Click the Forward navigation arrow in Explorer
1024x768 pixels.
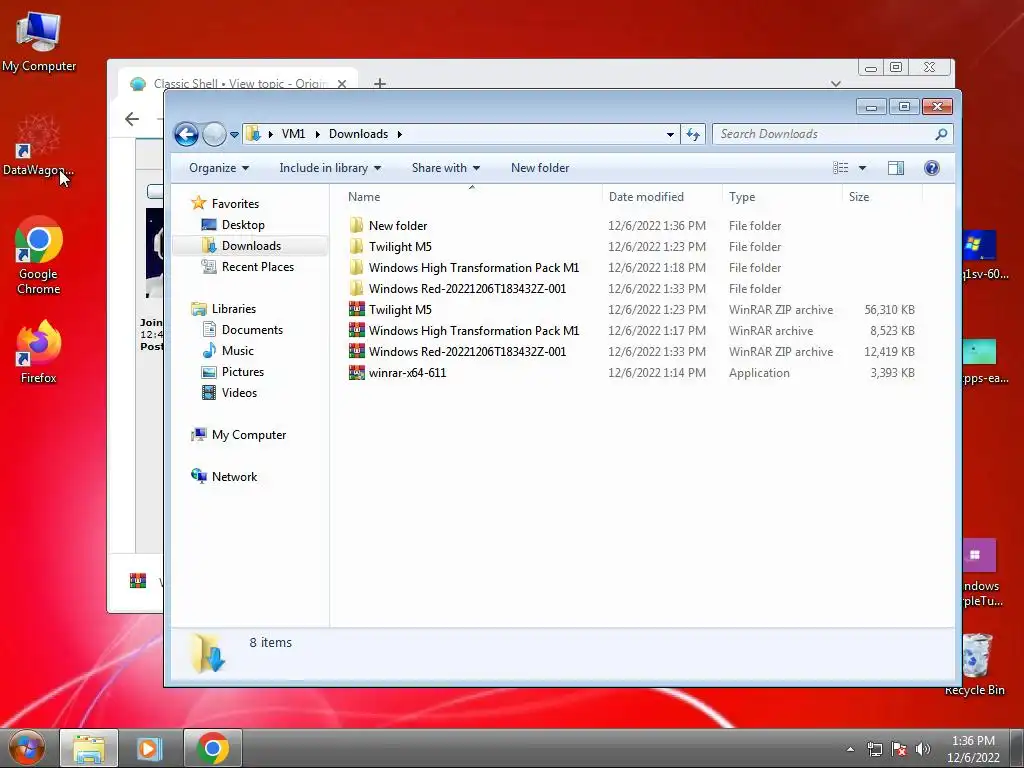click(214, 135)
